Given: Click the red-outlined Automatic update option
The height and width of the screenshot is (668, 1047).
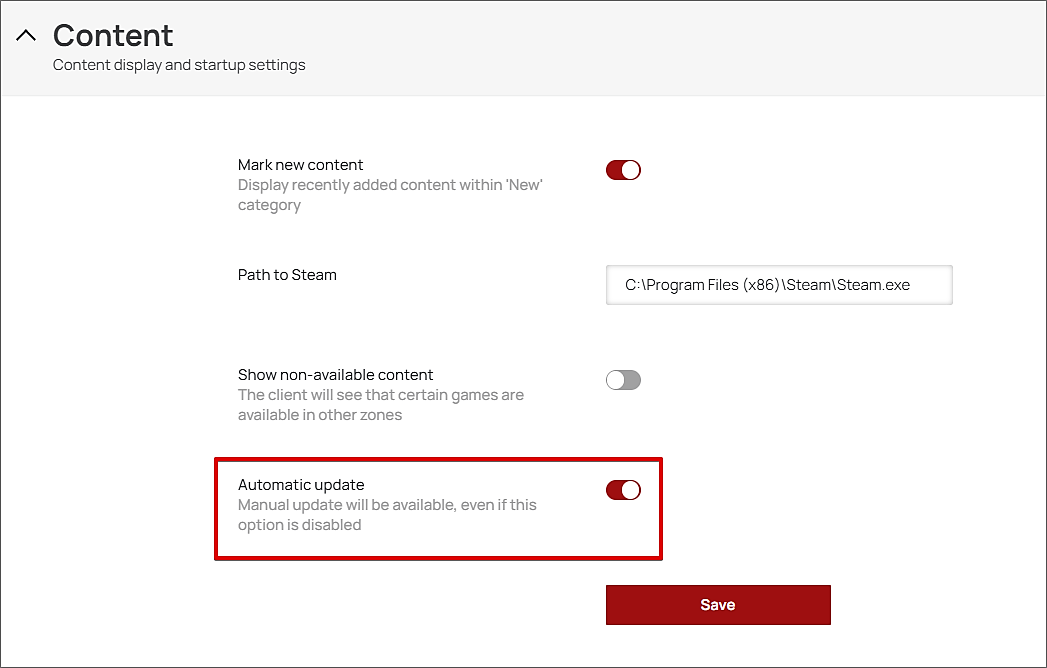Looking at the screenshot, I should [438, 508].
